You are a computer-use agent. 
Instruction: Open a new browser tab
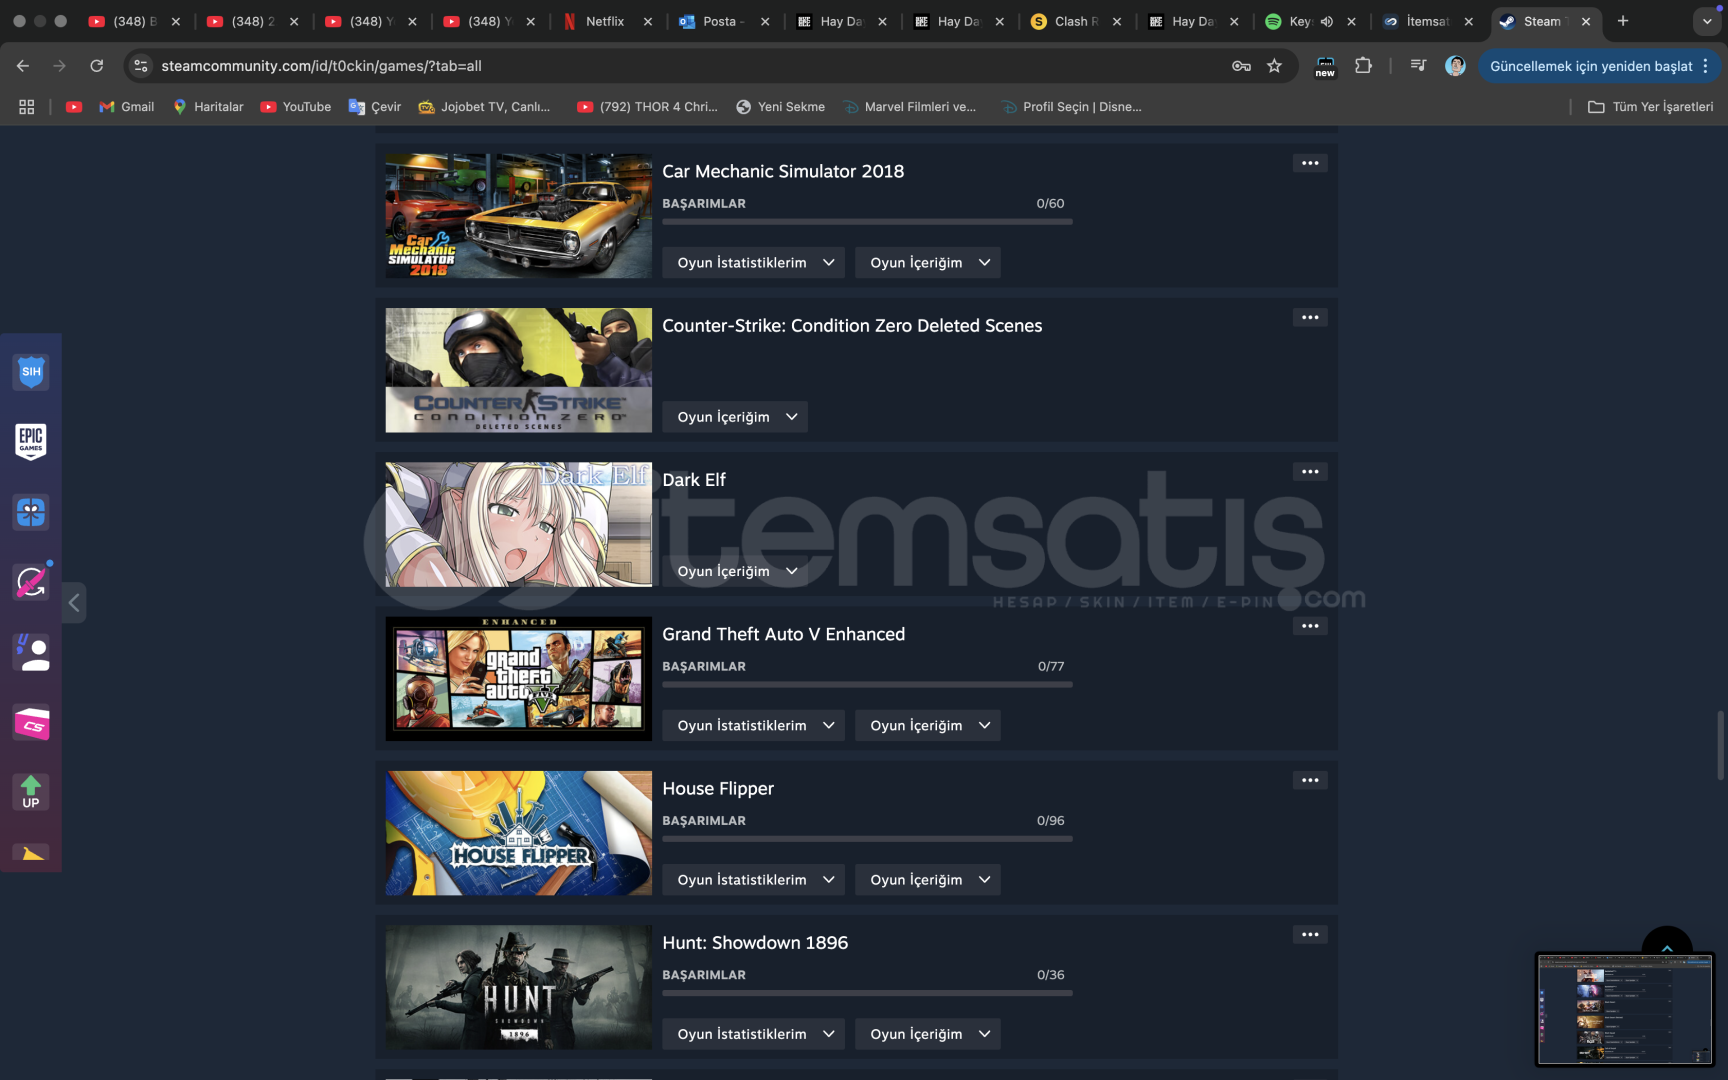[x=1623, y=21]
